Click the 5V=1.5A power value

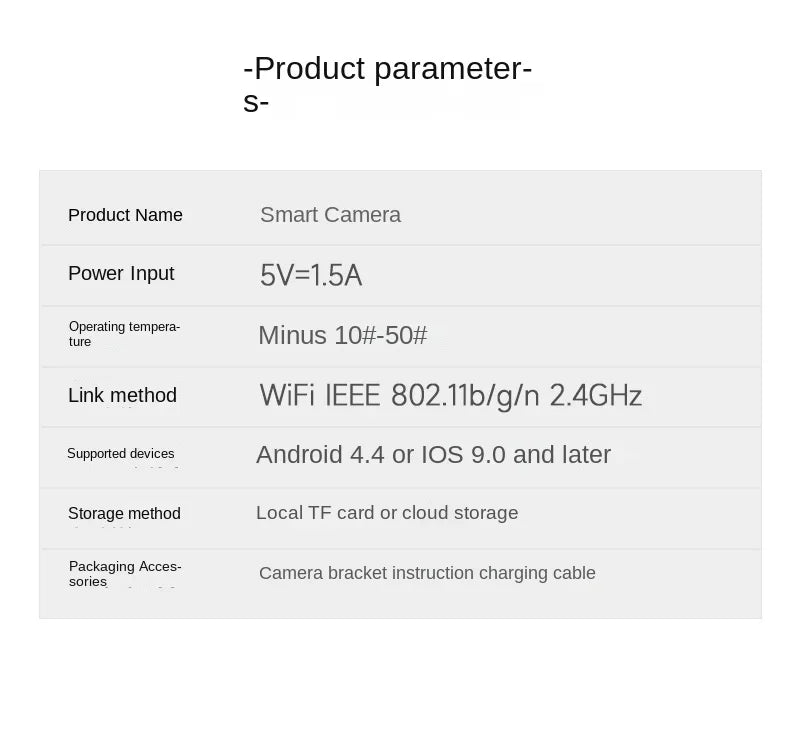[311, 275]
